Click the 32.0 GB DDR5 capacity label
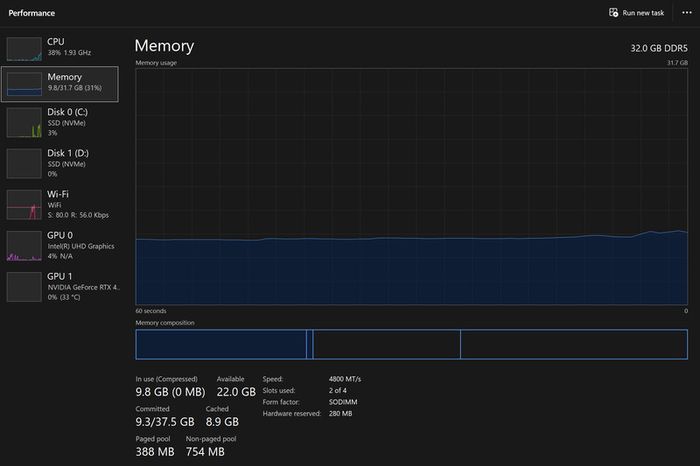The image size is (700, 466). point(659,48)
